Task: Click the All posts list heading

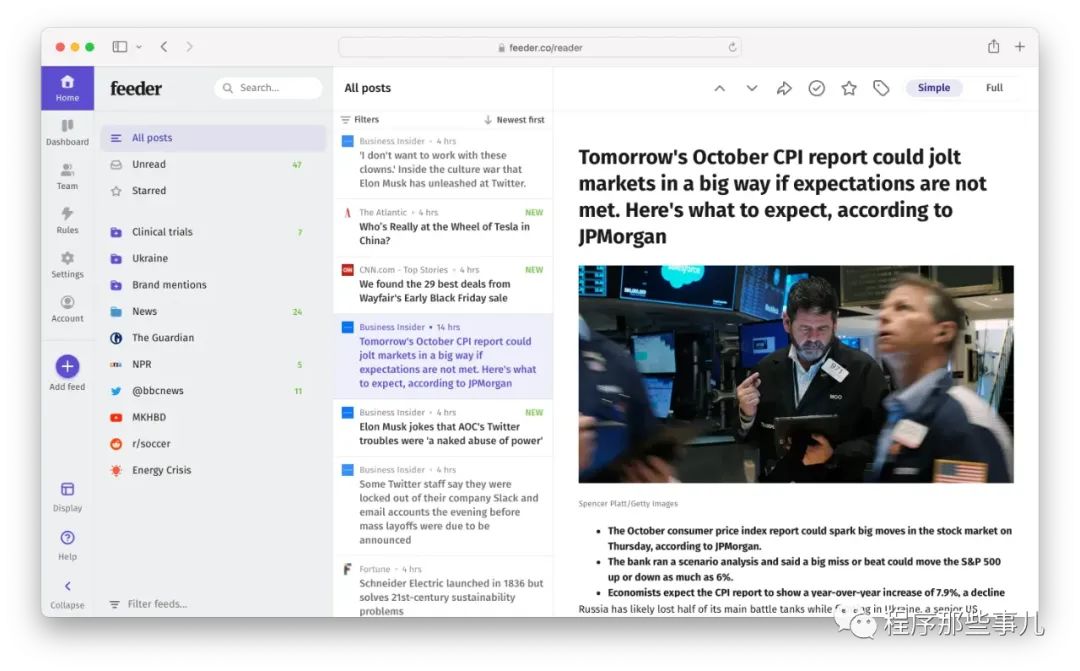Action: [x=367, y=88]
